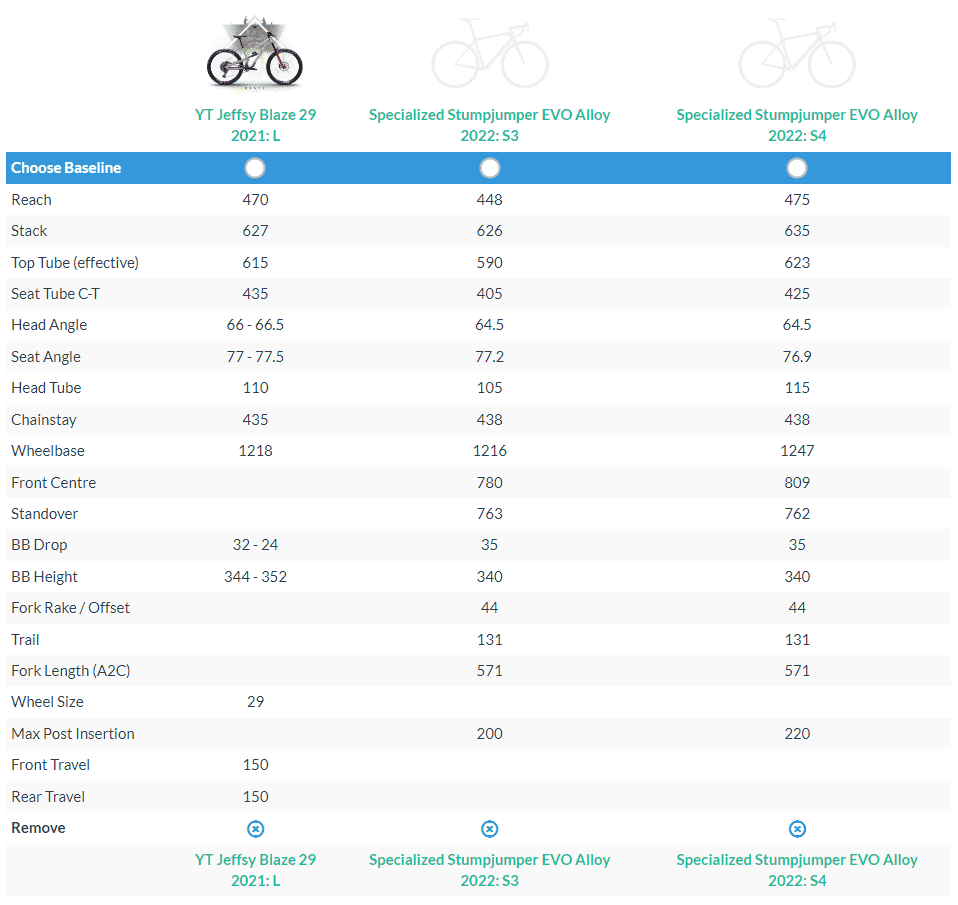Click standover value 763
Viewport: 958px width, 905px height.
(x=489, y=514)
